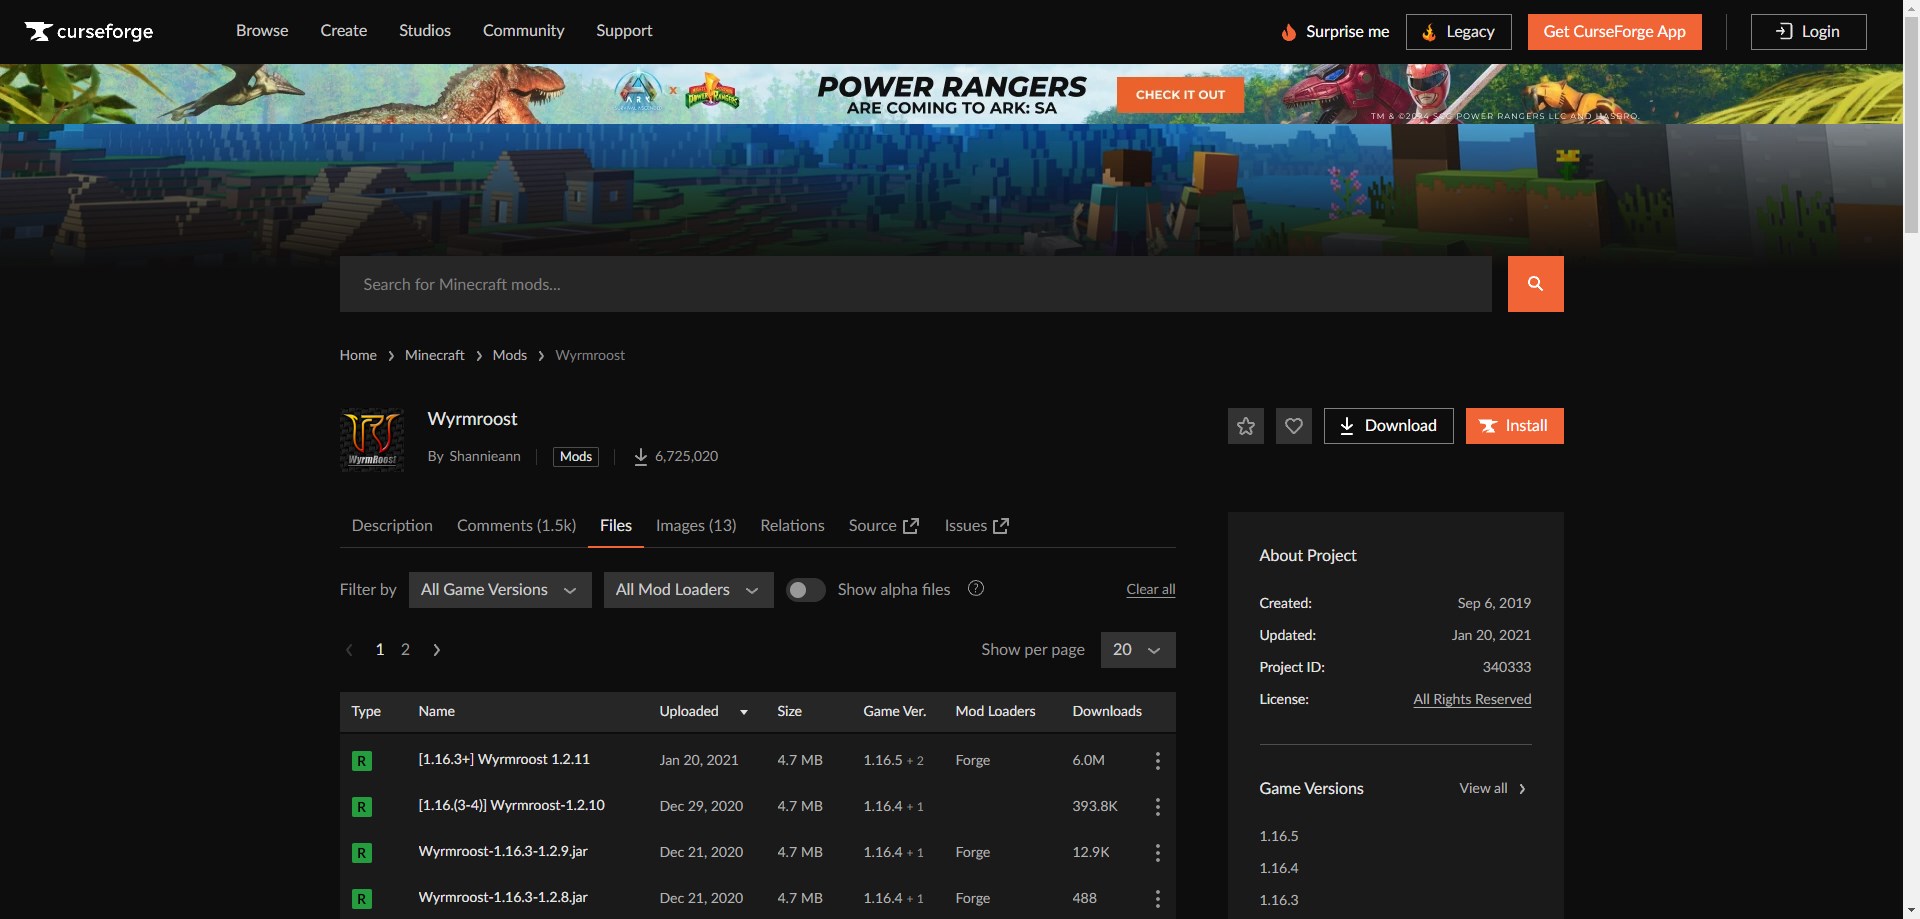Expand the All Mod Loaders dropdown
1920x919 pixels.
click(687, 590)
